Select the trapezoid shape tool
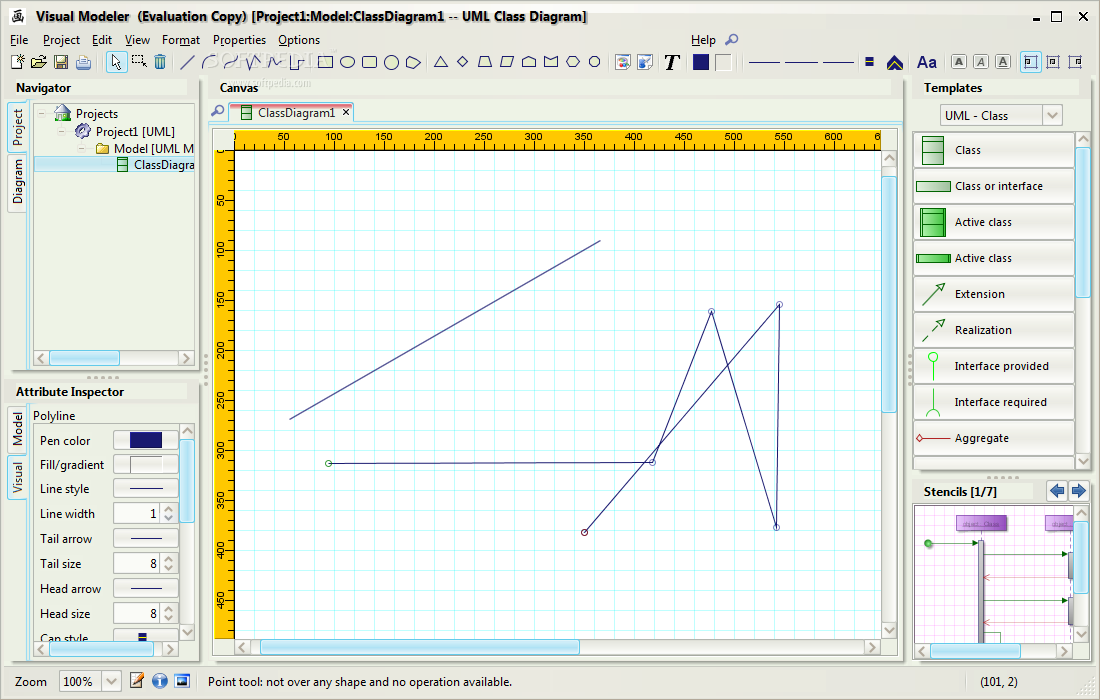The height and width of the screenshot is (700, 1100). point(485,62)
